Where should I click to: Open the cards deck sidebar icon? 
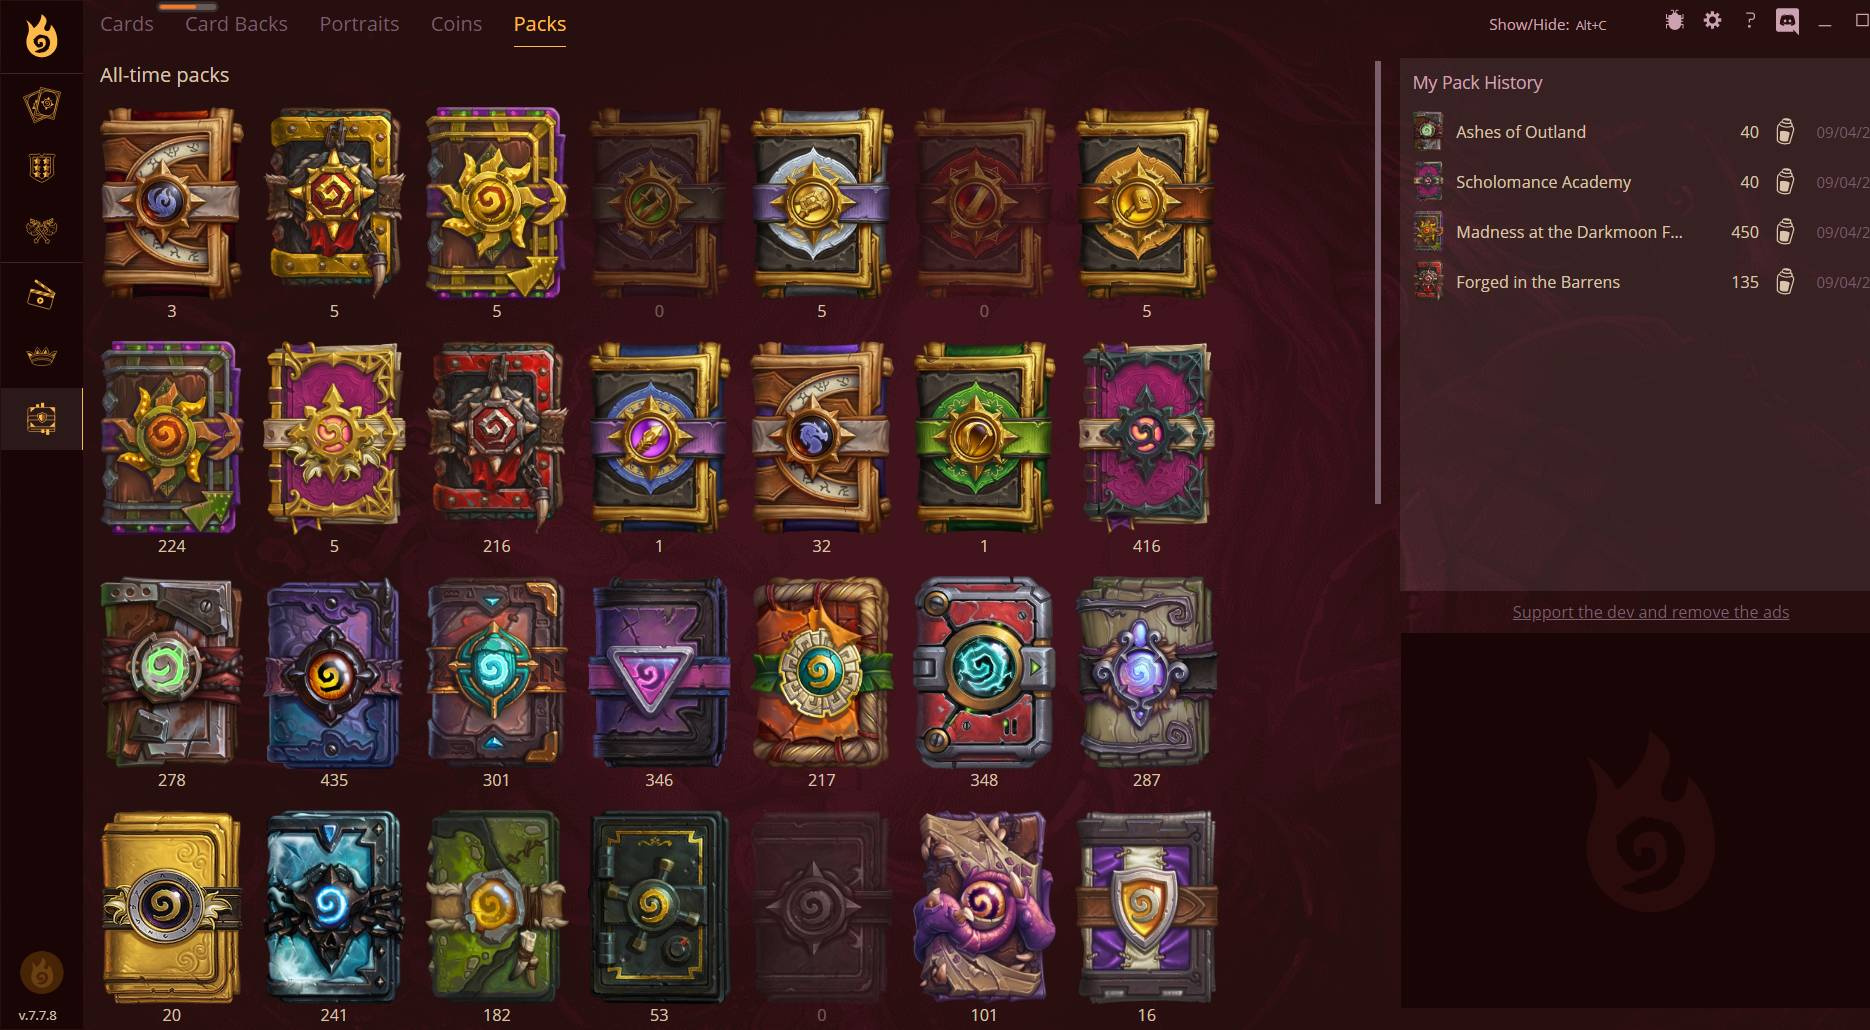click(41, 105)
